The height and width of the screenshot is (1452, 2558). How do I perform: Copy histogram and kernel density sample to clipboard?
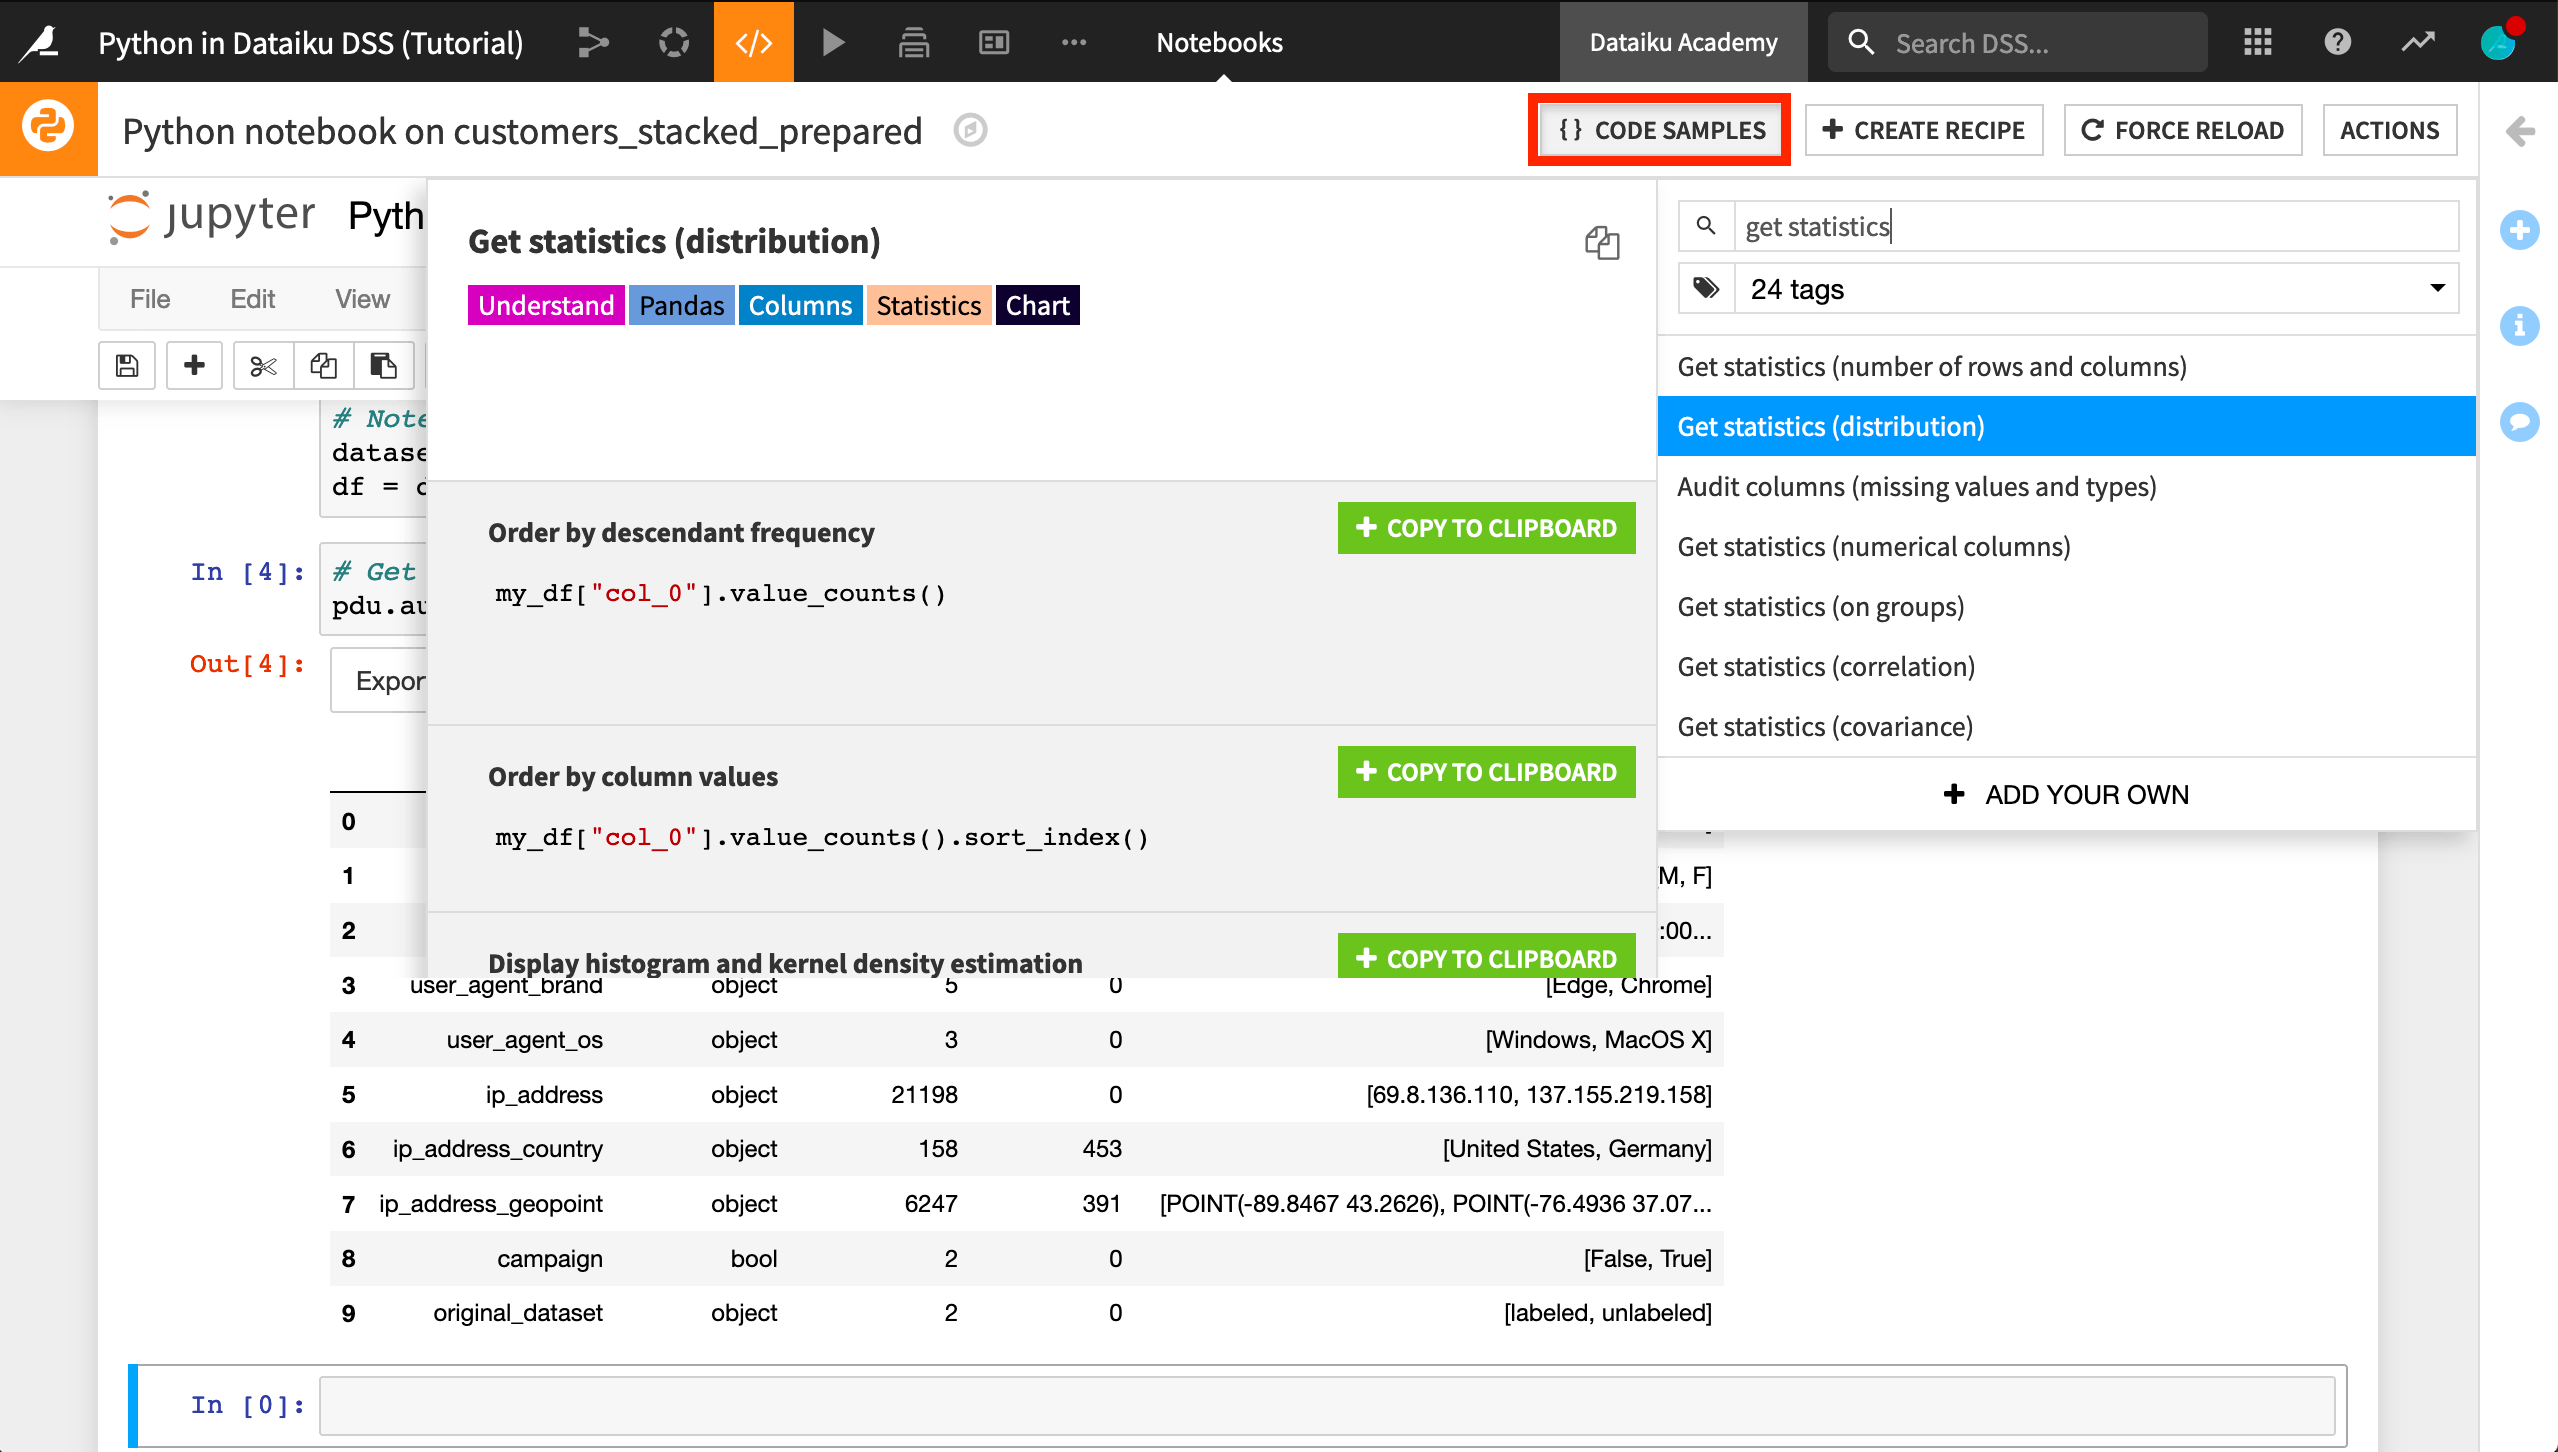(1486, 957)
